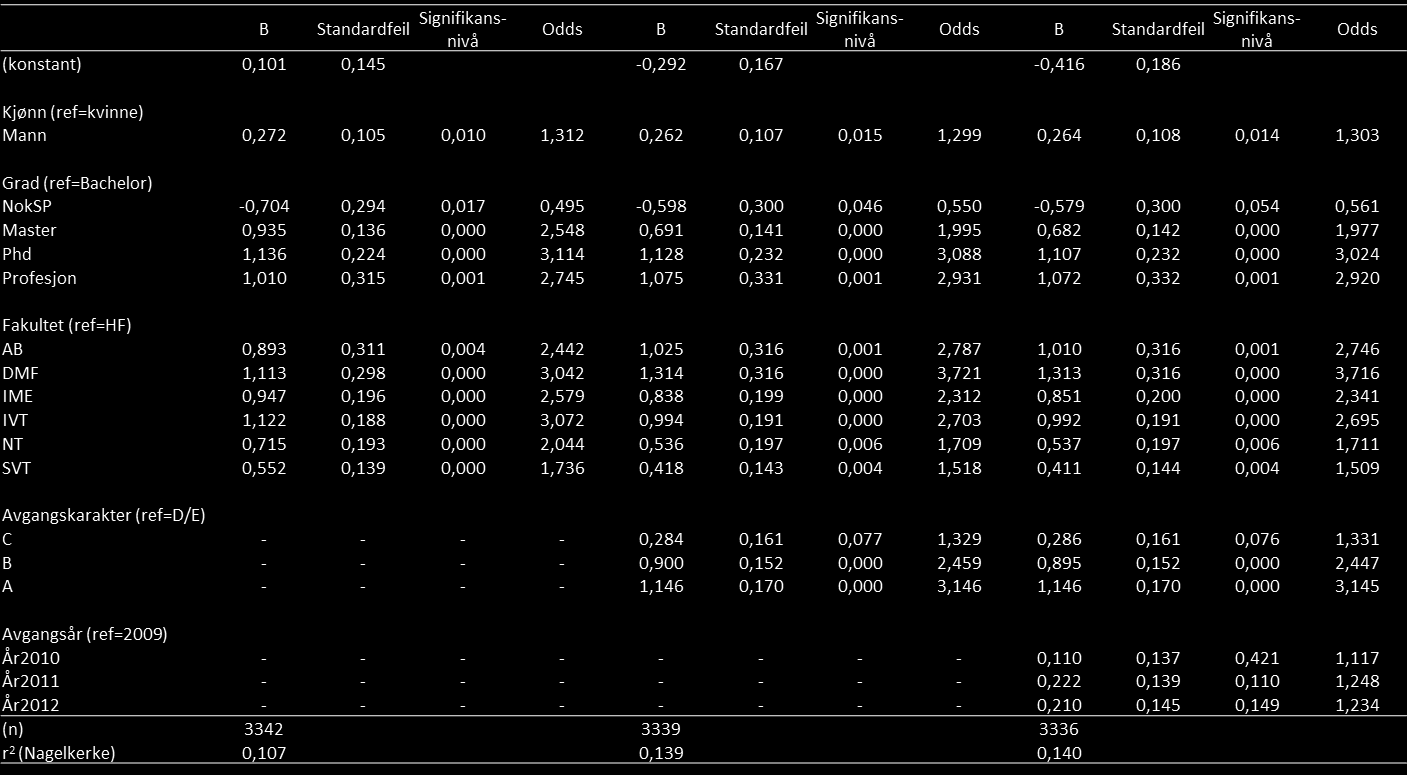Click the grade B odds "2,459"
Viewport: 1407px width, 775px height.
[x=960, y=563]
